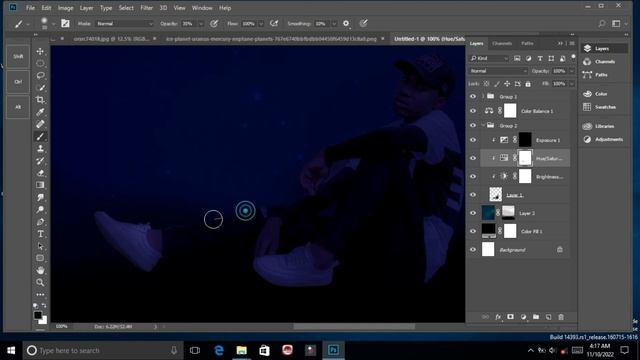Select the Eyedropper tool
This screenshot has width=640, height=360.
click(40, 112)
